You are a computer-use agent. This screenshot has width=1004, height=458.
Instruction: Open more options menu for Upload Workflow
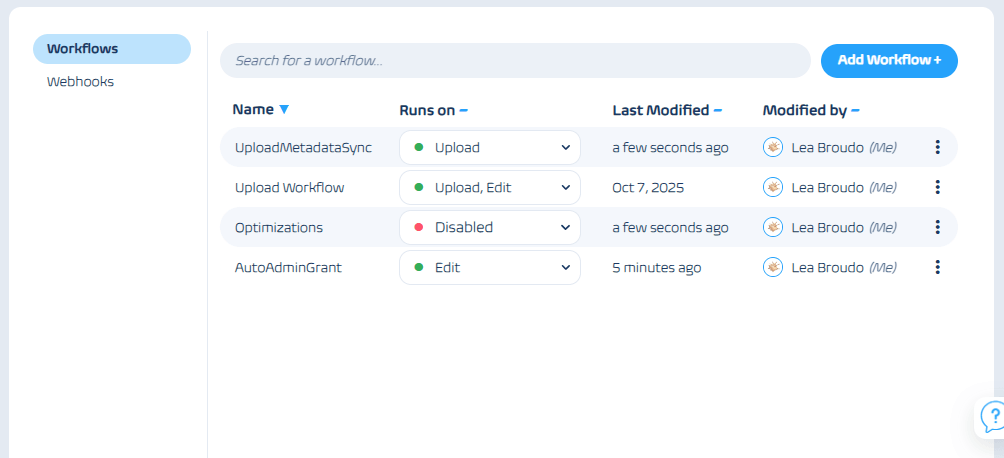(x=937, y=188)
